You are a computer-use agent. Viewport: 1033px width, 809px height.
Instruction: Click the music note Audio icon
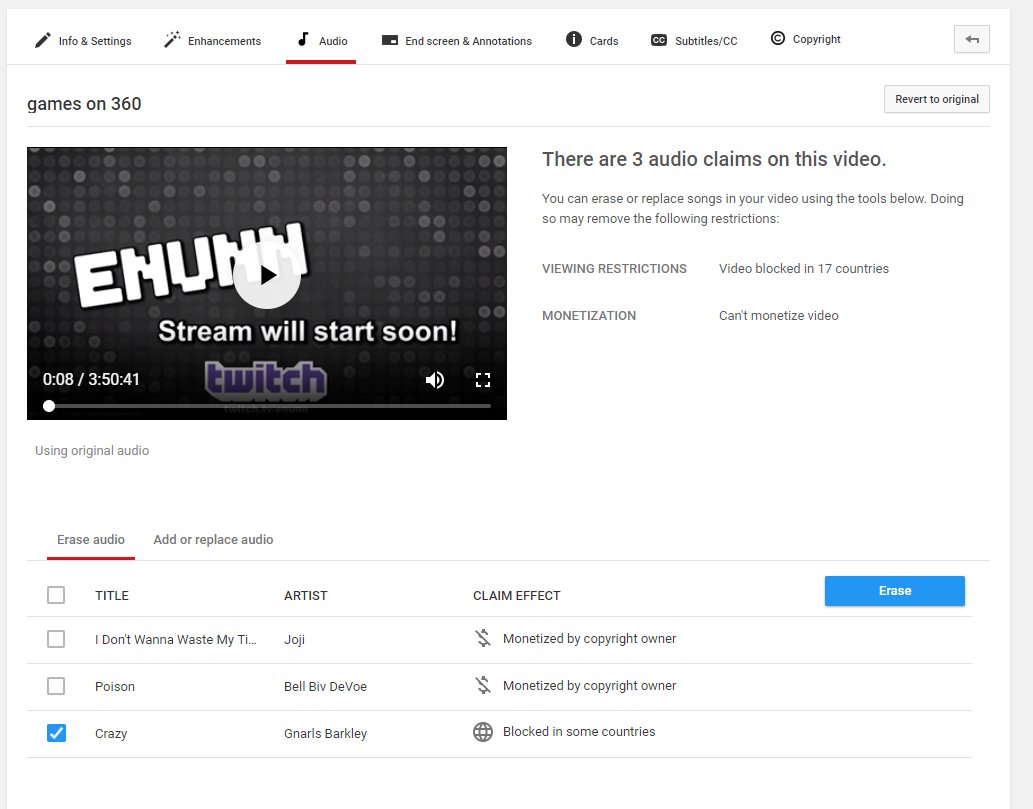click(303, 40)
